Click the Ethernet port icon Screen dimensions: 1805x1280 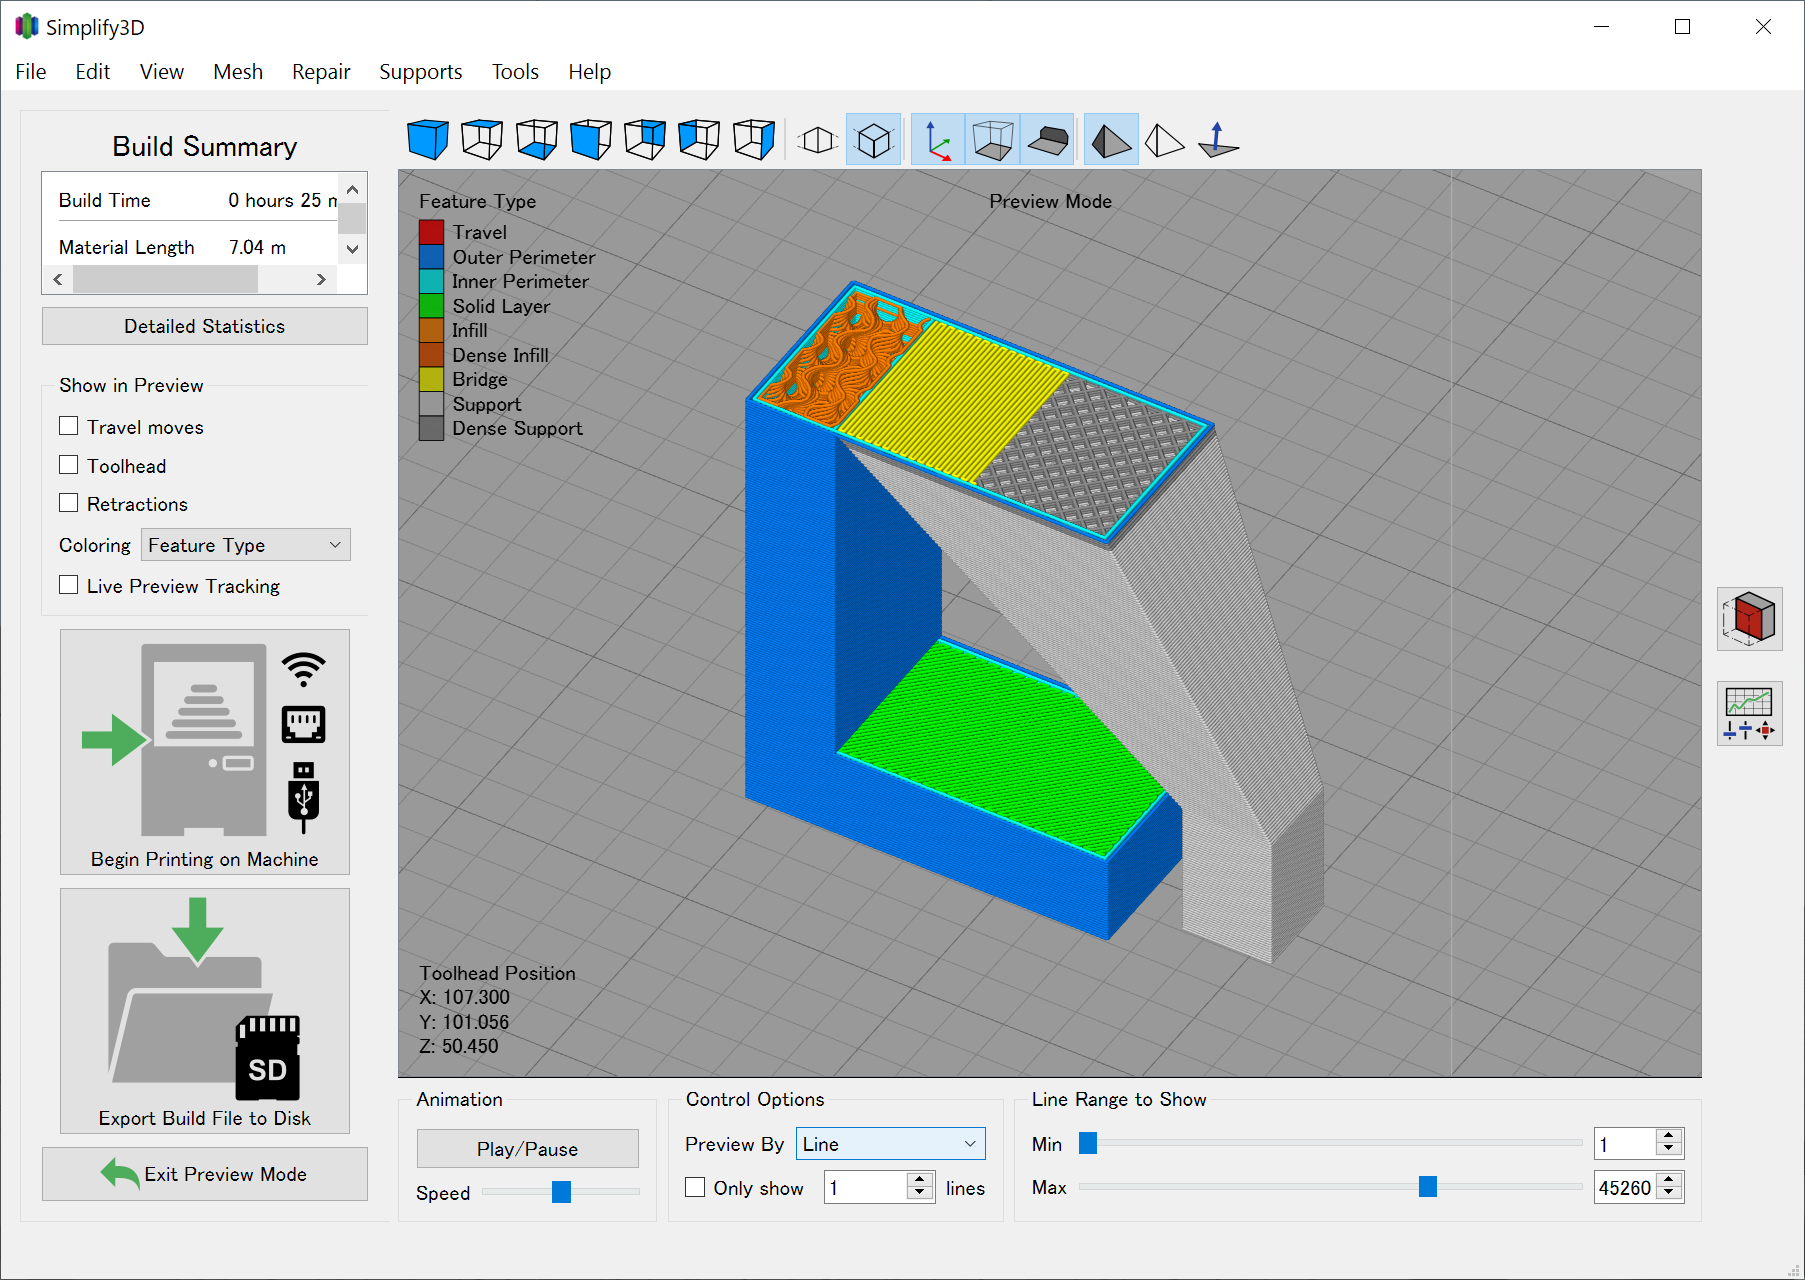304,724
